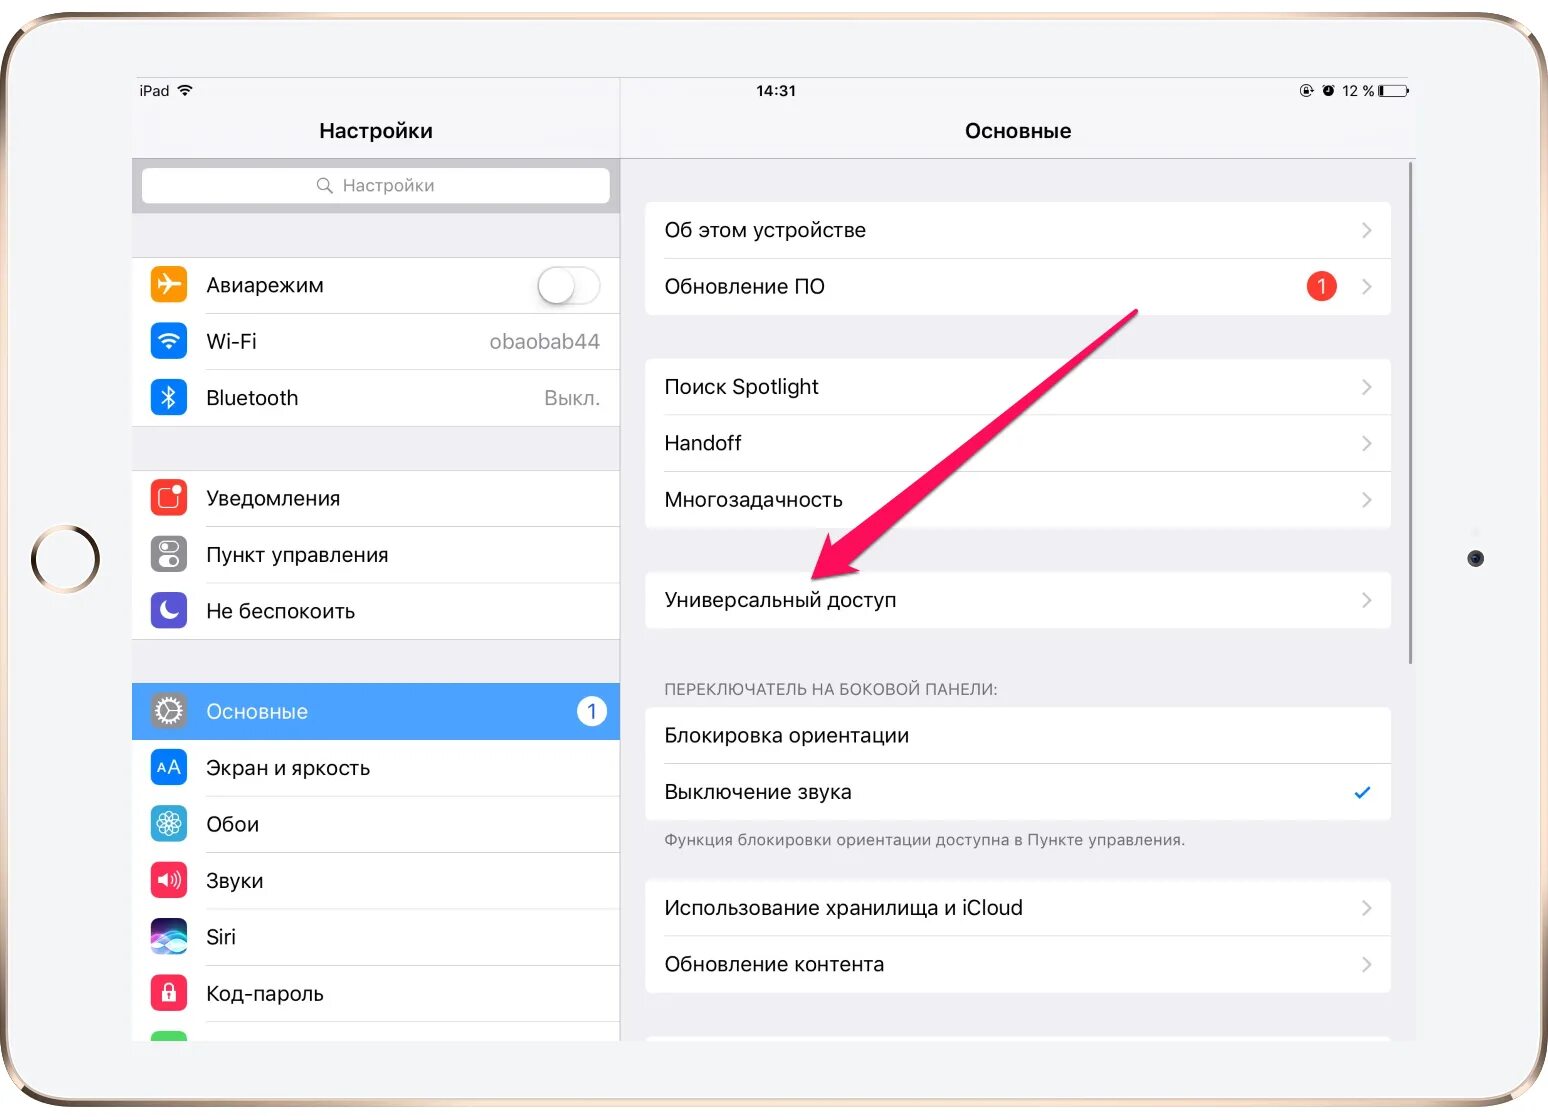This screenshot has height=1120, width=1548.
Task: Tap chevron on Обновление контента row
Action: click(1367, 964)
